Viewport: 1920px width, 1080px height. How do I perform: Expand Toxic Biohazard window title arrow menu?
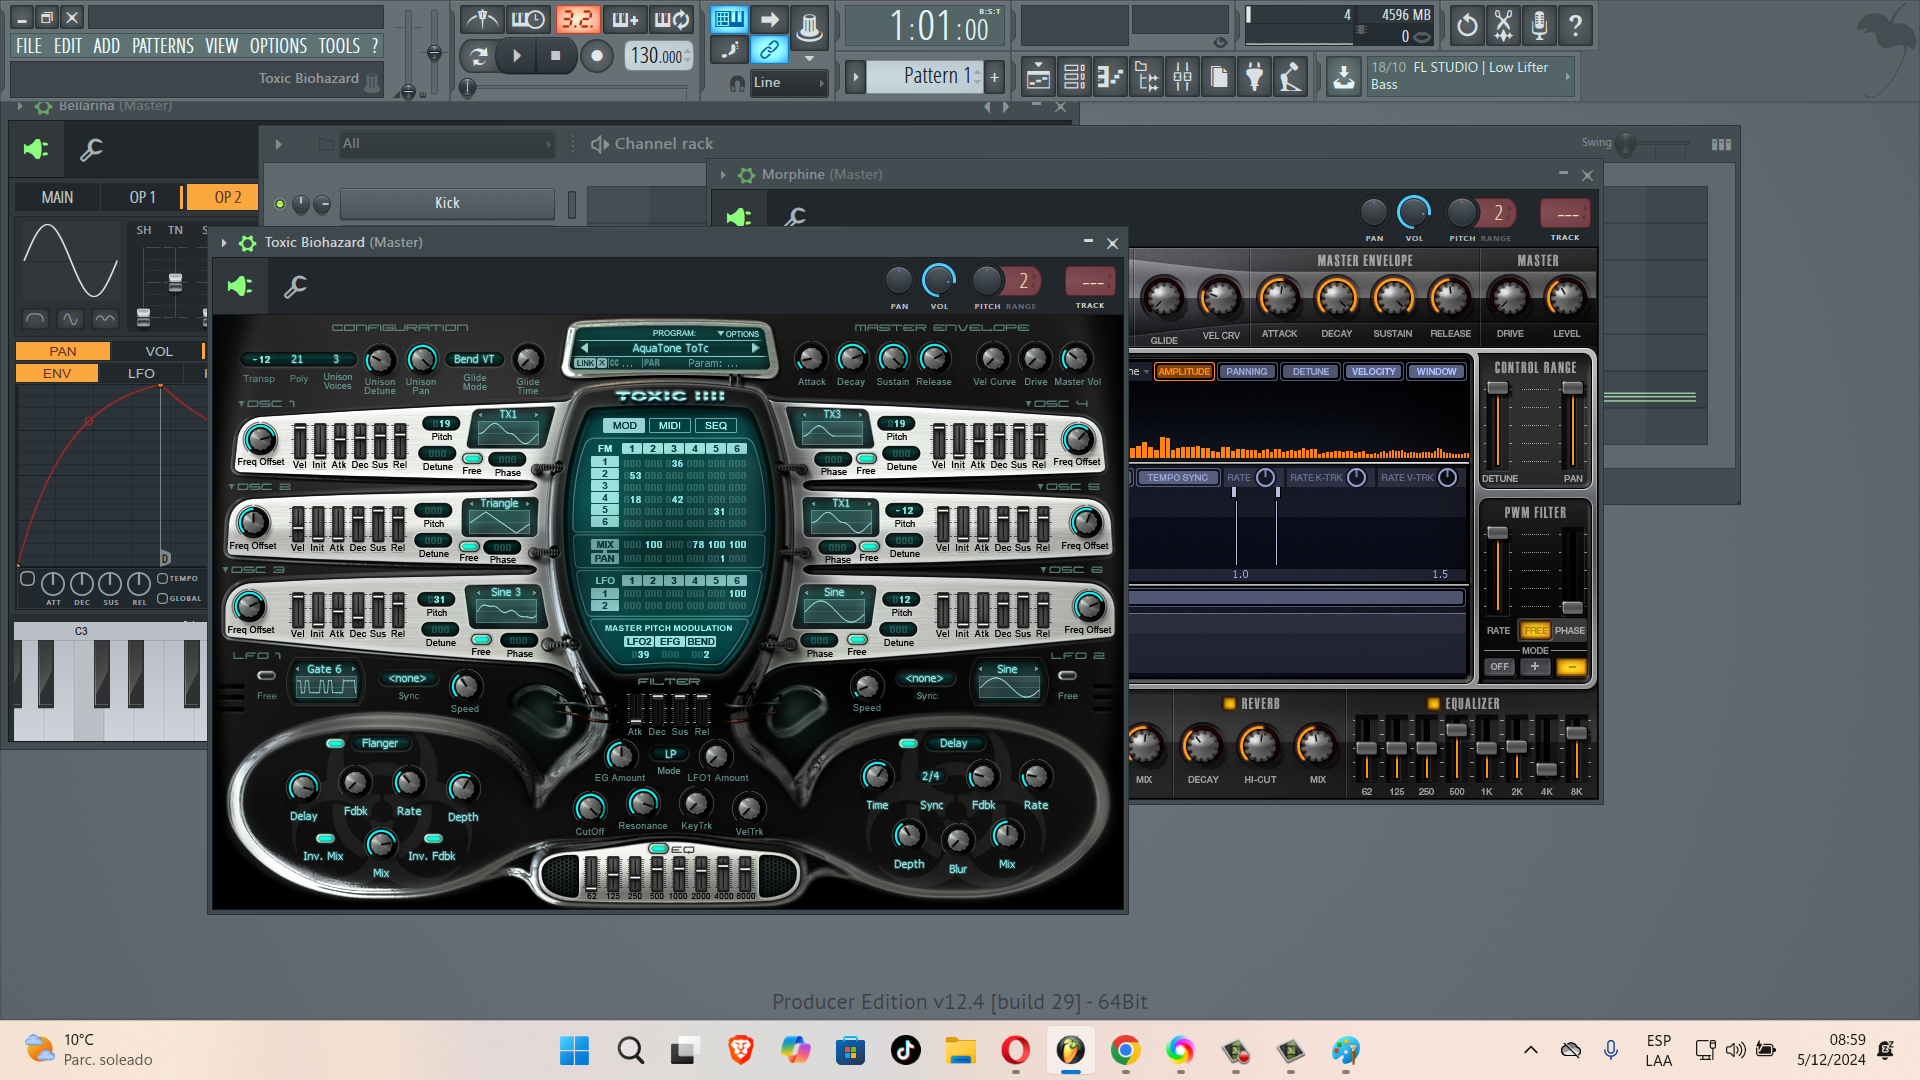[224, 243]
